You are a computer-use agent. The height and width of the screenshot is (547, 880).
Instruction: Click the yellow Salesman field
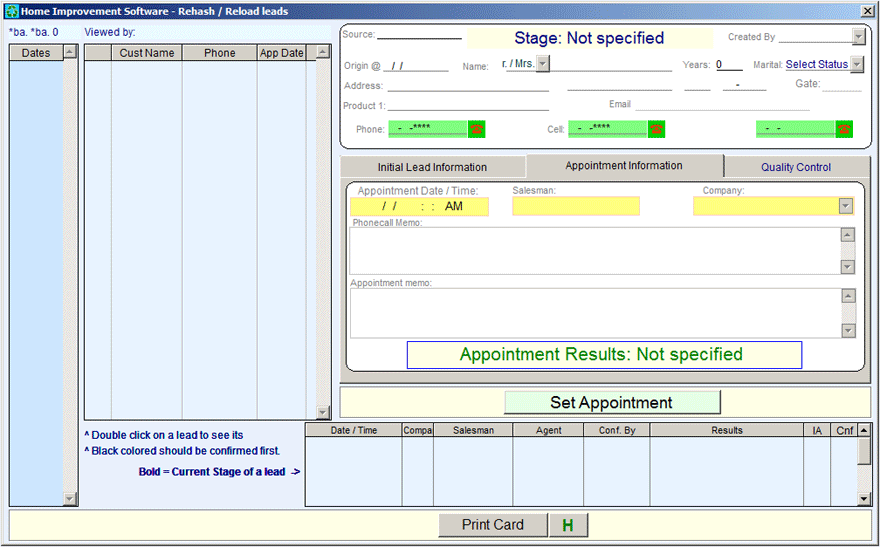coord(576,206)
